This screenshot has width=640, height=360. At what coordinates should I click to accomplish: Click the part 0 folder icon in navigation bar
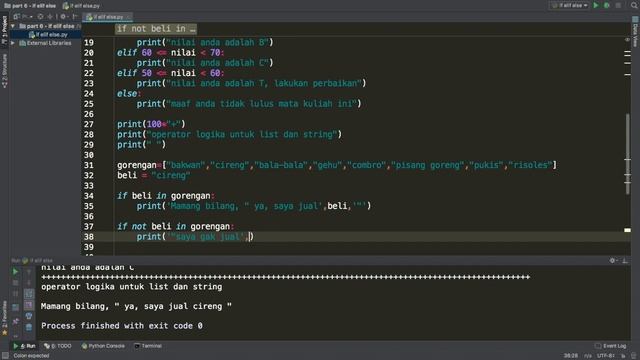(7, 6)
